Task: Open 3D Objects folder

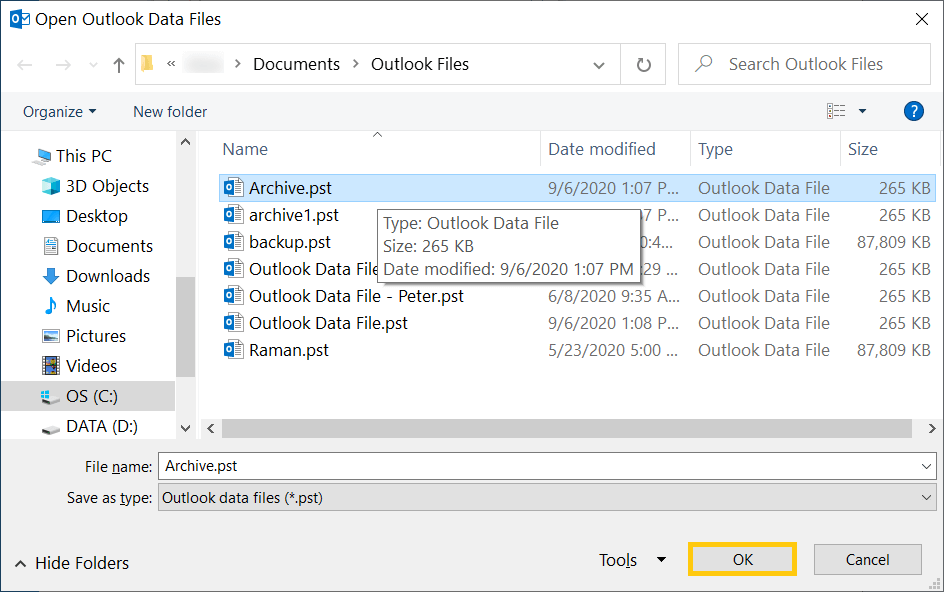Action: pos(107,186)
